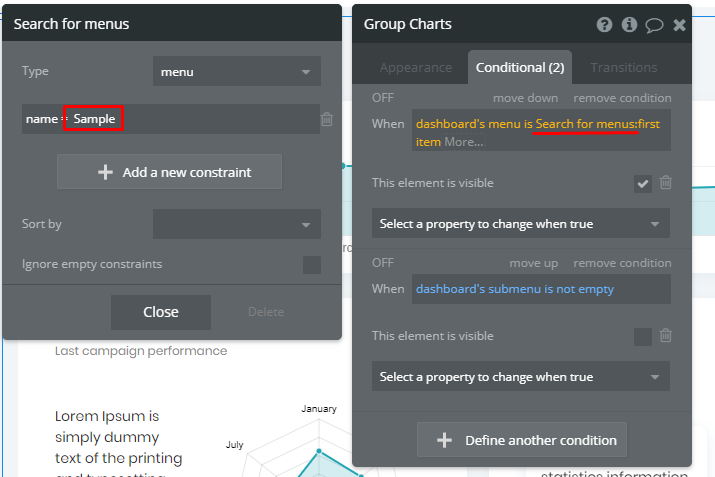Delete the name constraint with the trash icon

tap(327, 119)
